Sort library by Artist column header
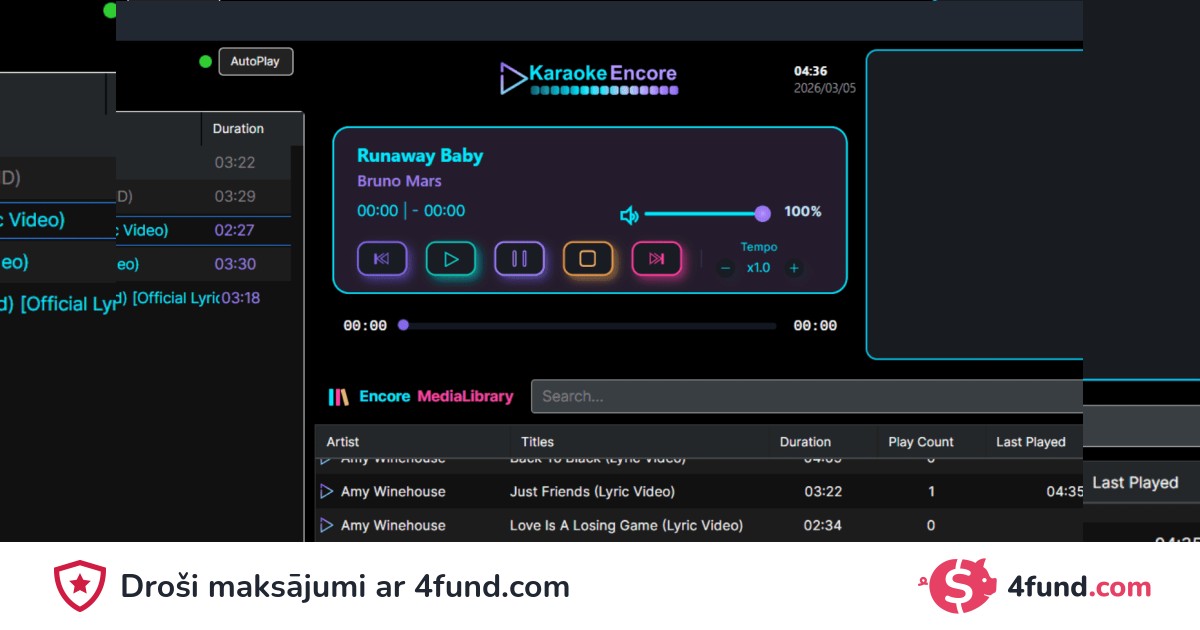This screenshot has width=1200, height=630. pos(343,442)
